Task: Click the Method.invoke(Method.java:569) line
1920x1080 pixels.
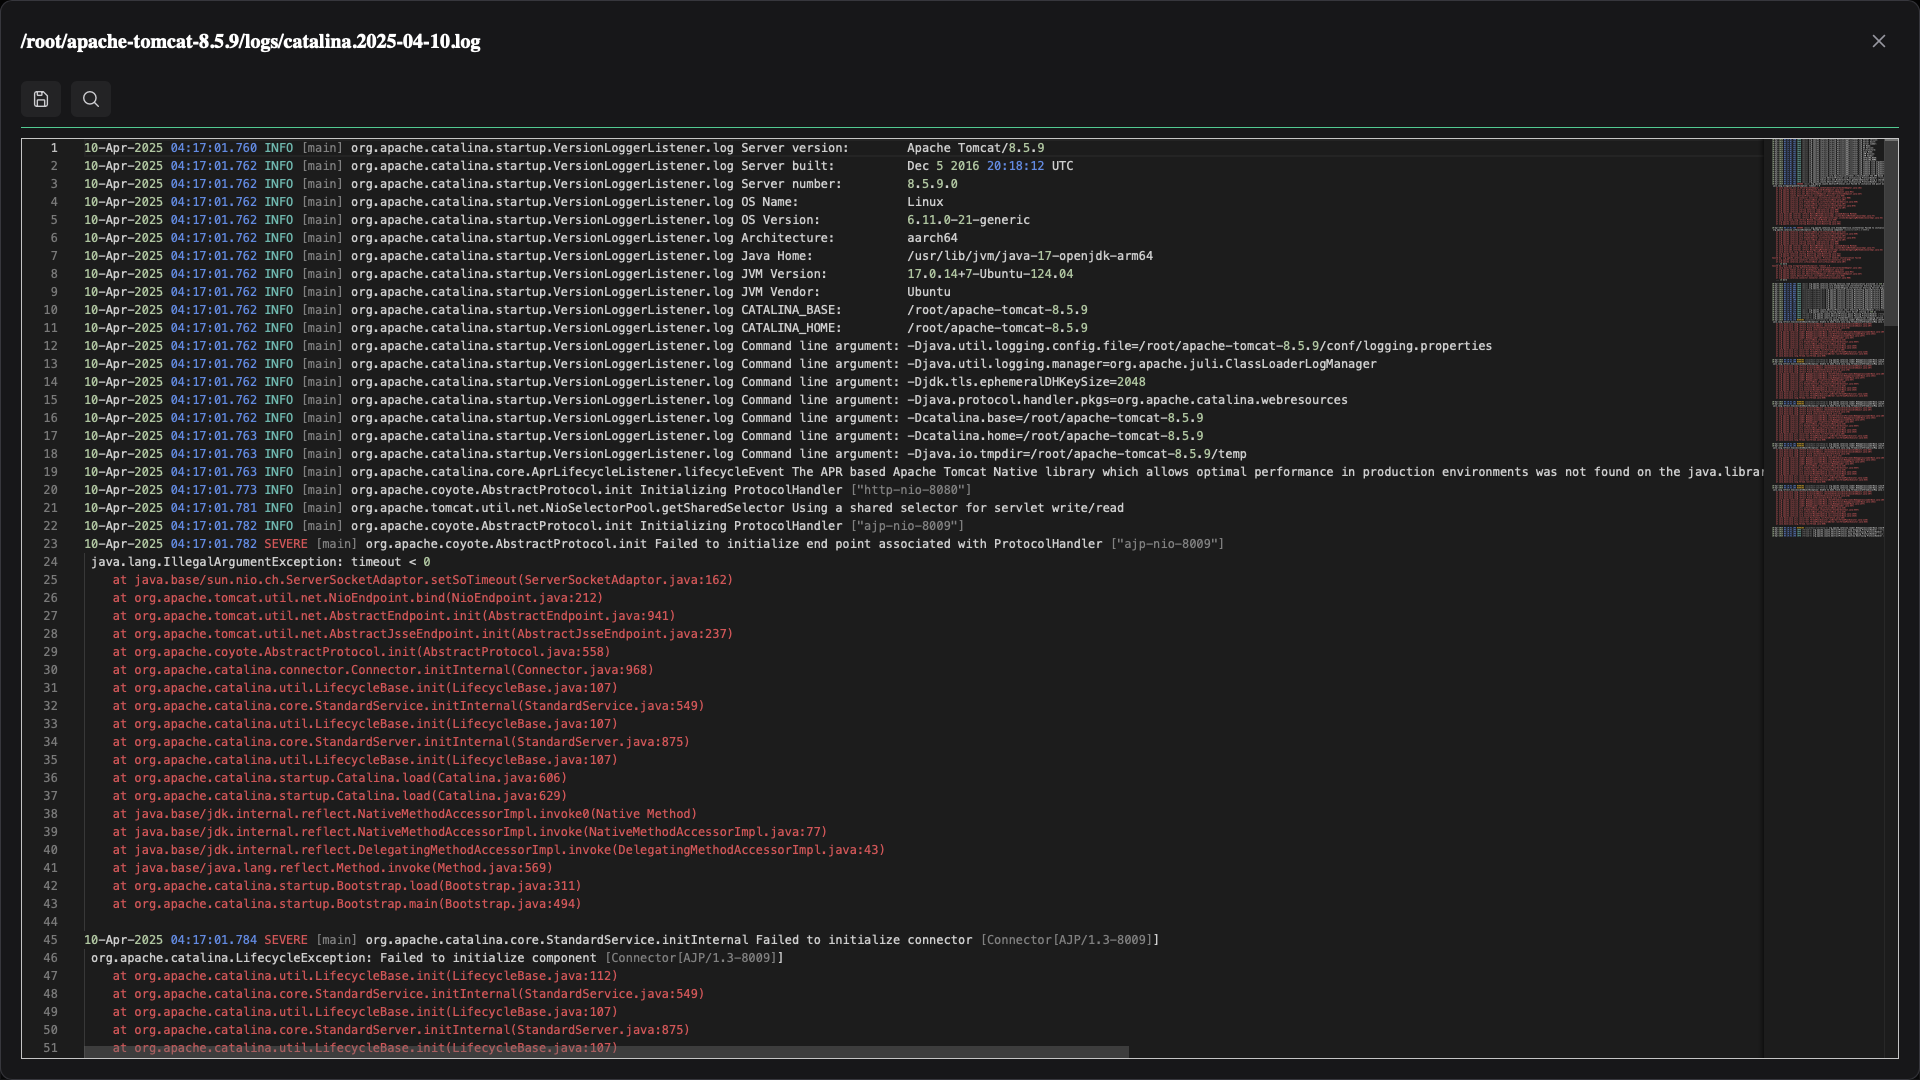Action: (333, 868)
